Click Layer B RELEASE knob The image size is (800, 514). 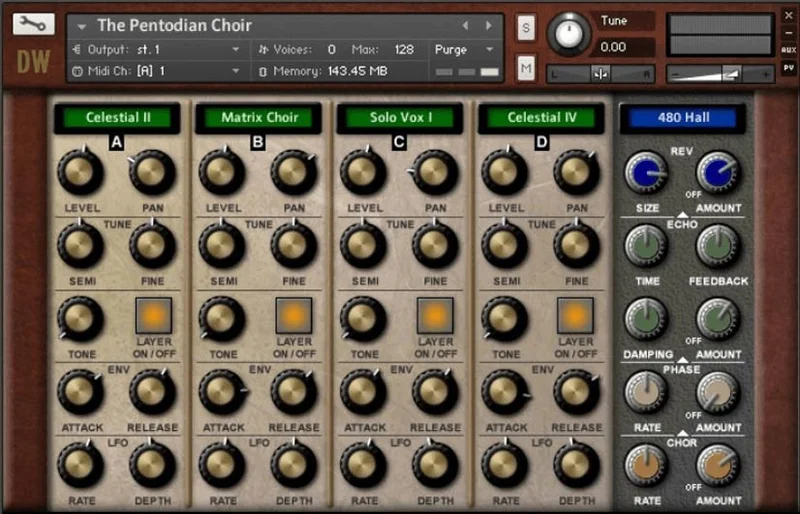pyautogui.click(x=293, y=391)
